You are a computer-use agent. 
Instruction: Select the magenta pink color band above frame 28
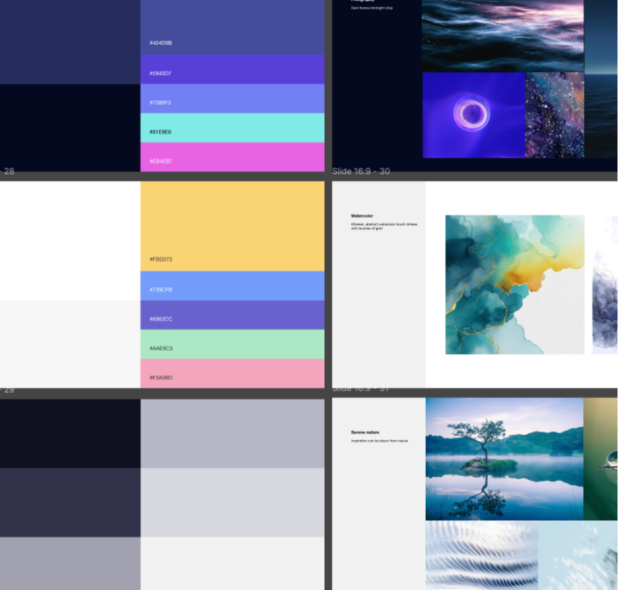[233, 157]
